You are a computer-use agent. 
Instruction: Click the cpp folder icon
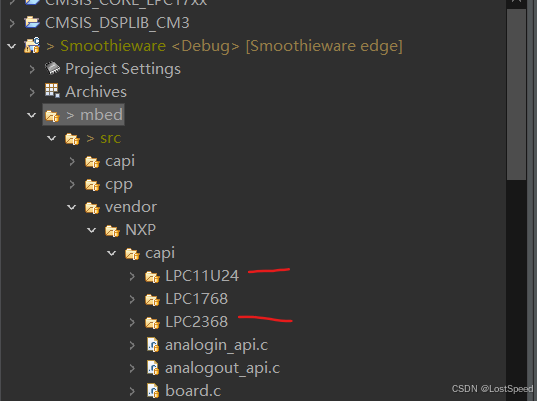[x=92, y=185]
